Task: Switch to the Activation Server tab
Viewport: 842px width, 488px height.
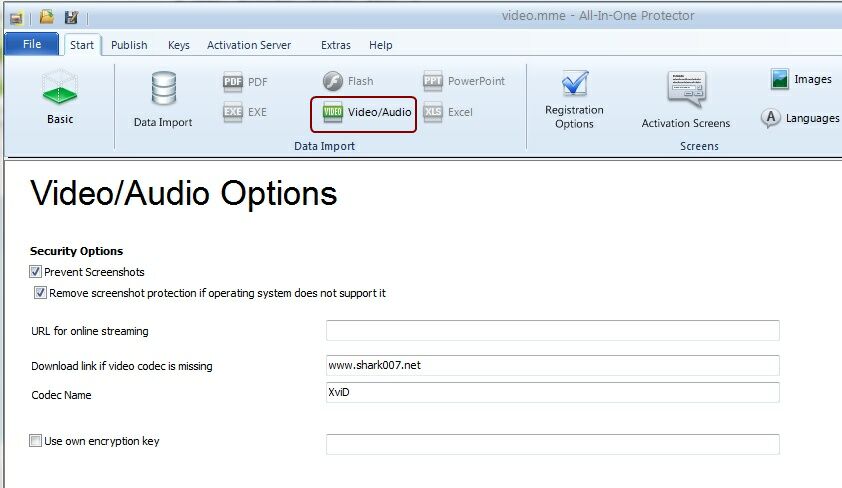Action: point(249,45)
